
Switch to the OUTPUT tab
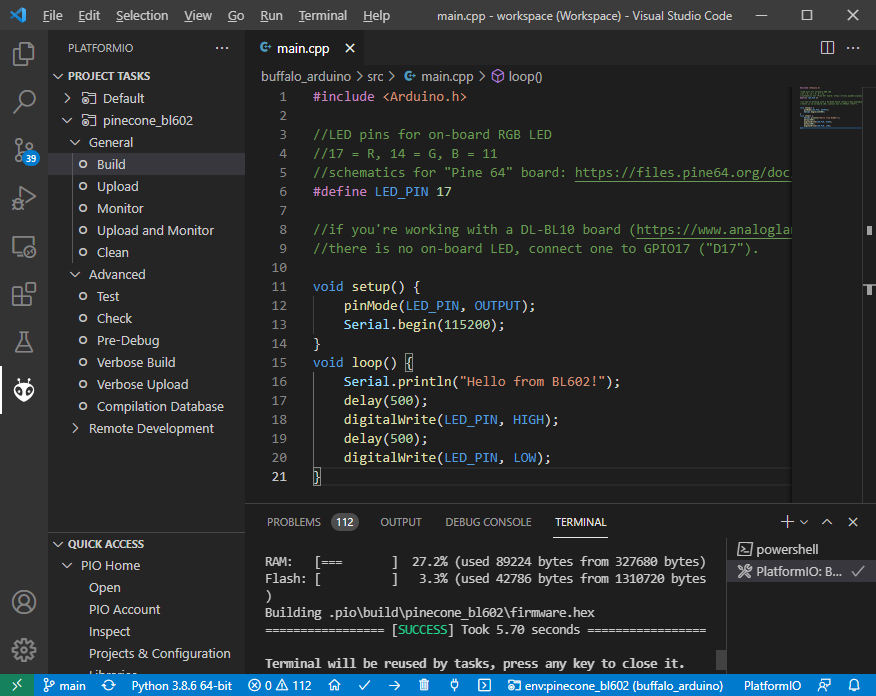[x=401, y=522]
